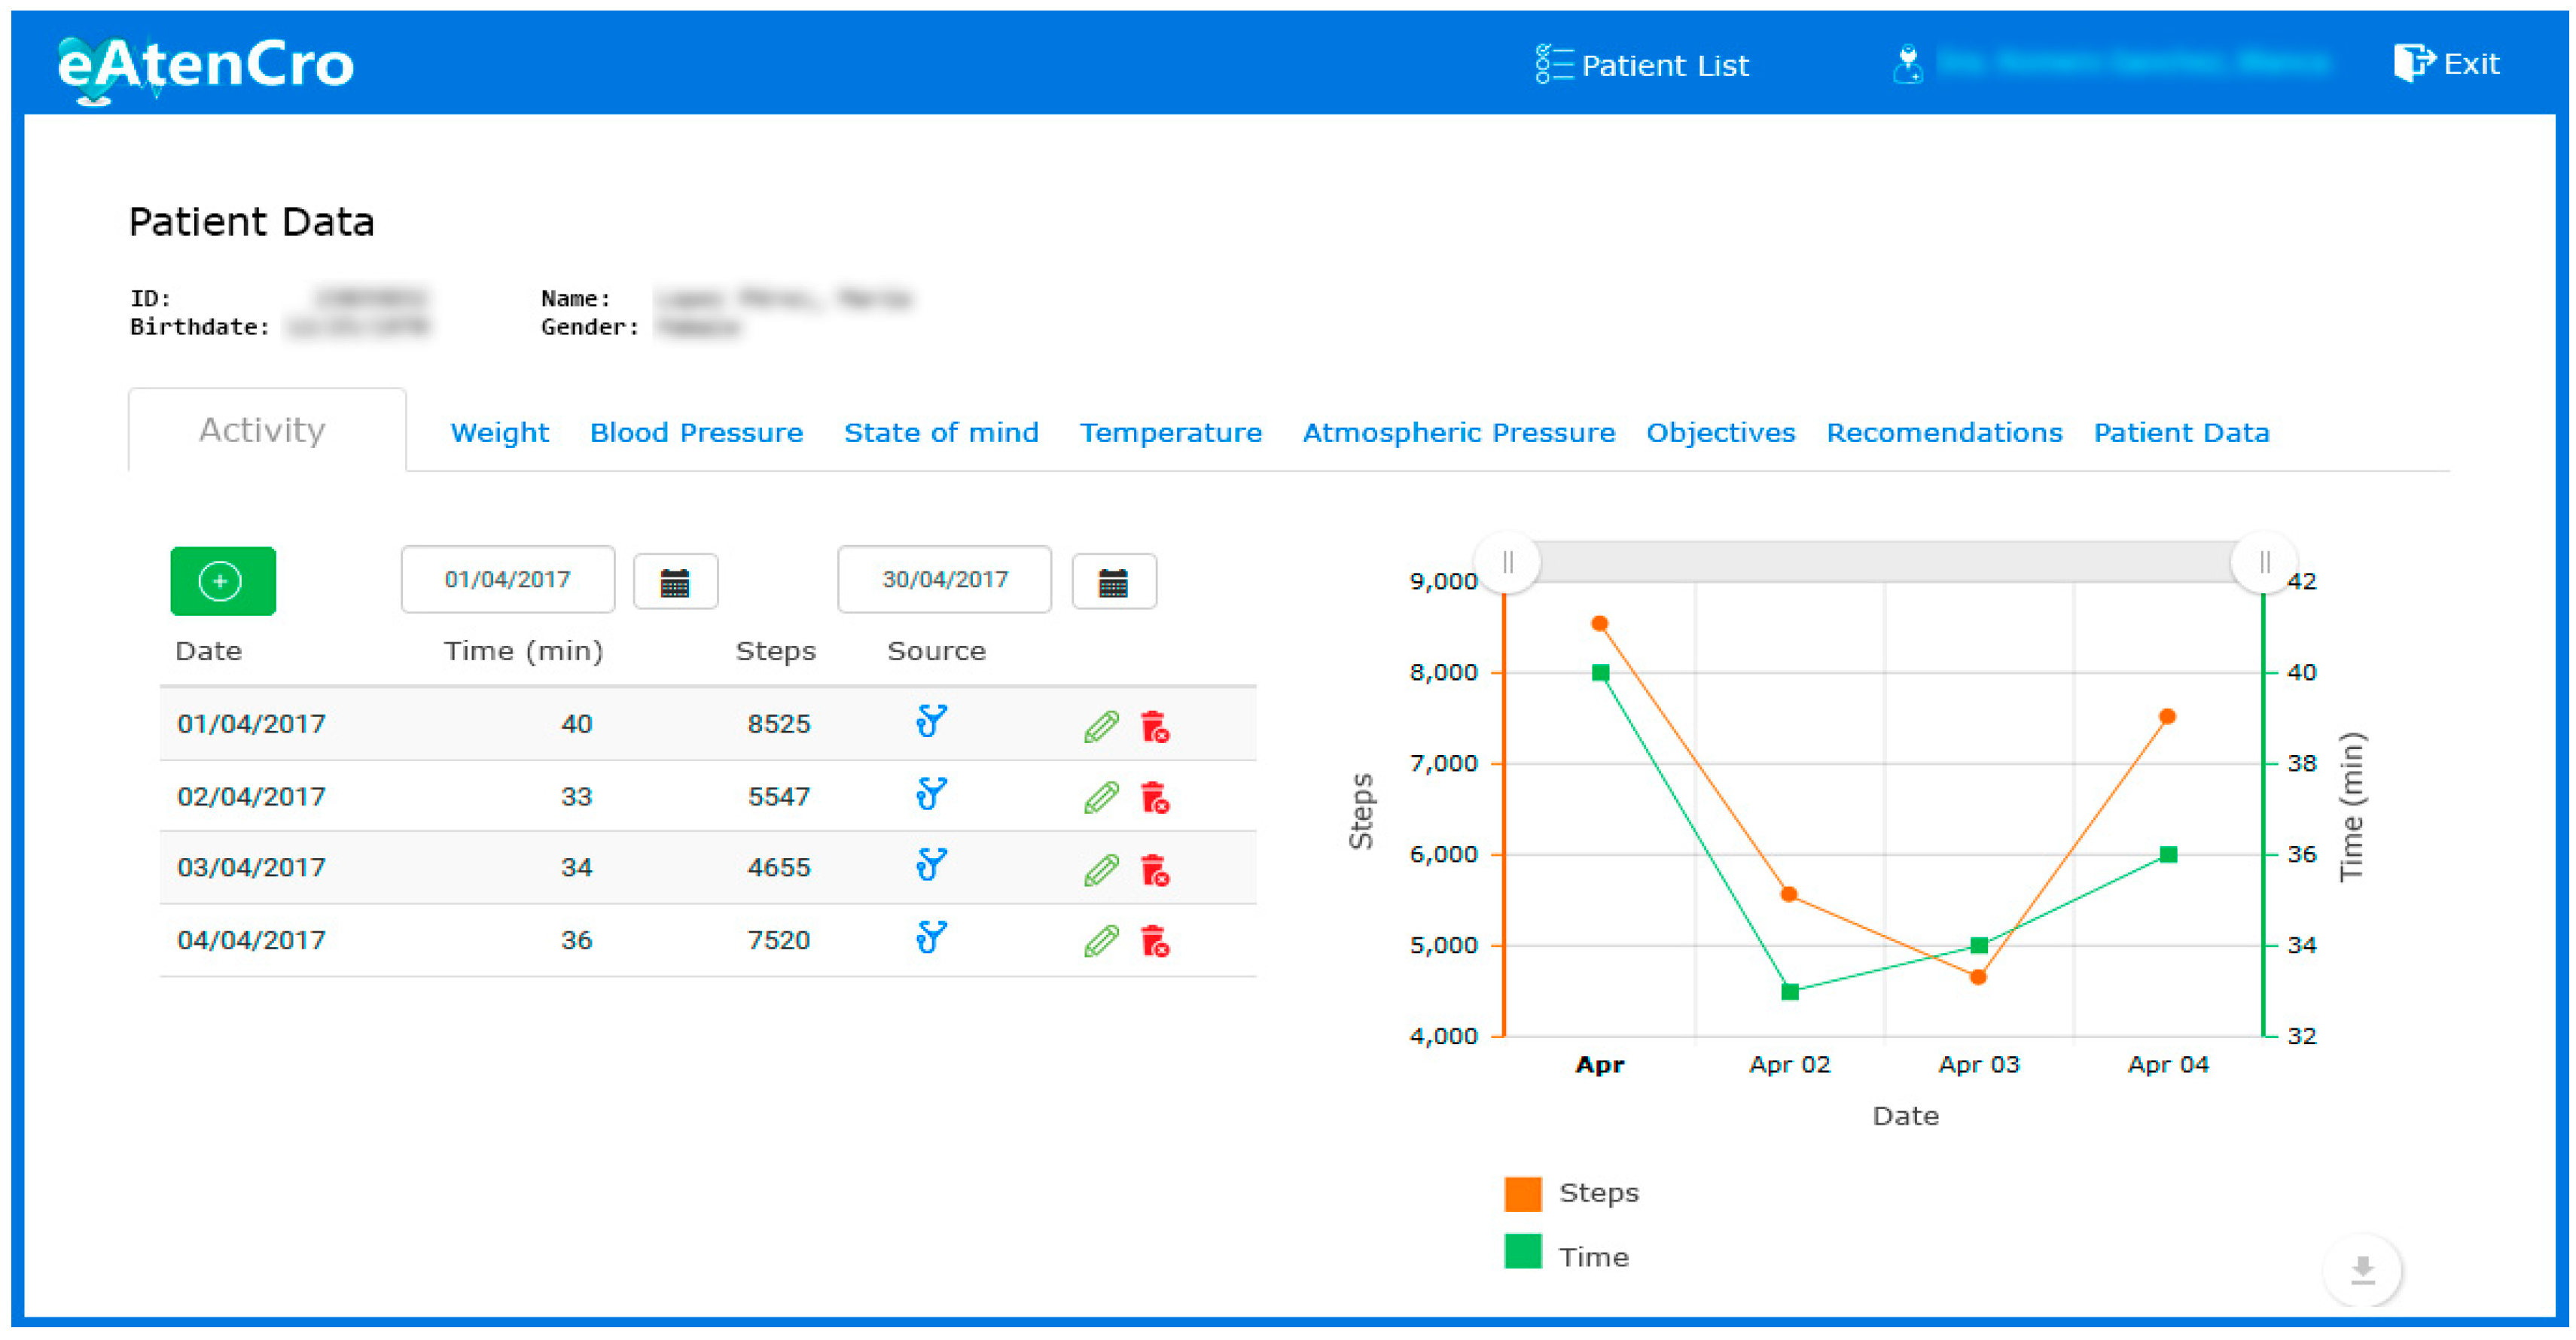Focus the start date field 01/04/2017

coord(507,580)
